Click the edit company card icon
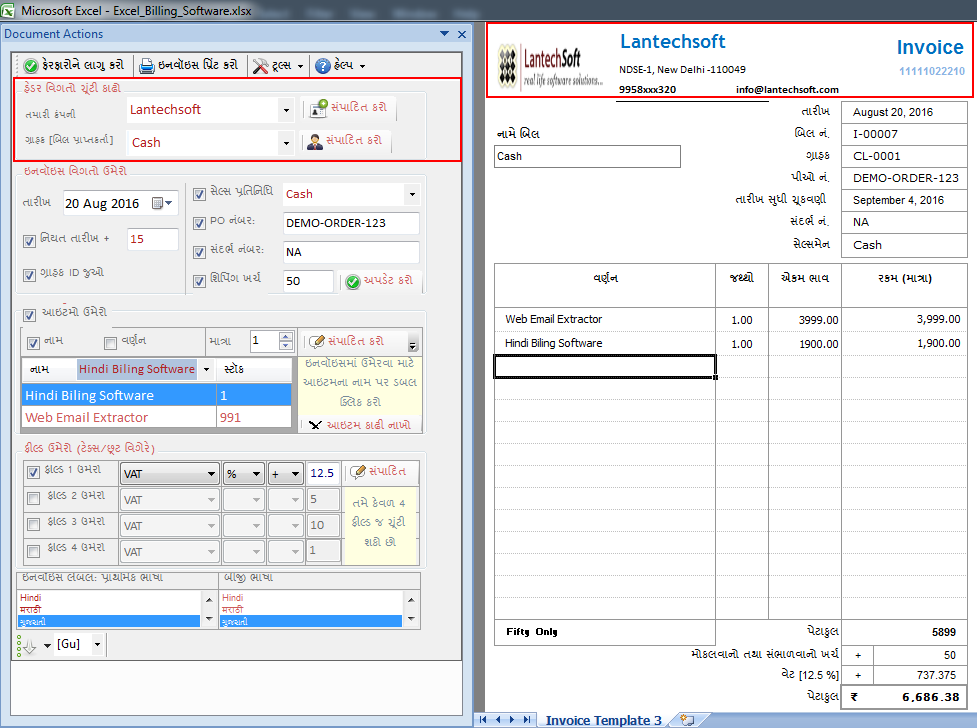This screenshot has height=728, width=977. click(318, 108)
